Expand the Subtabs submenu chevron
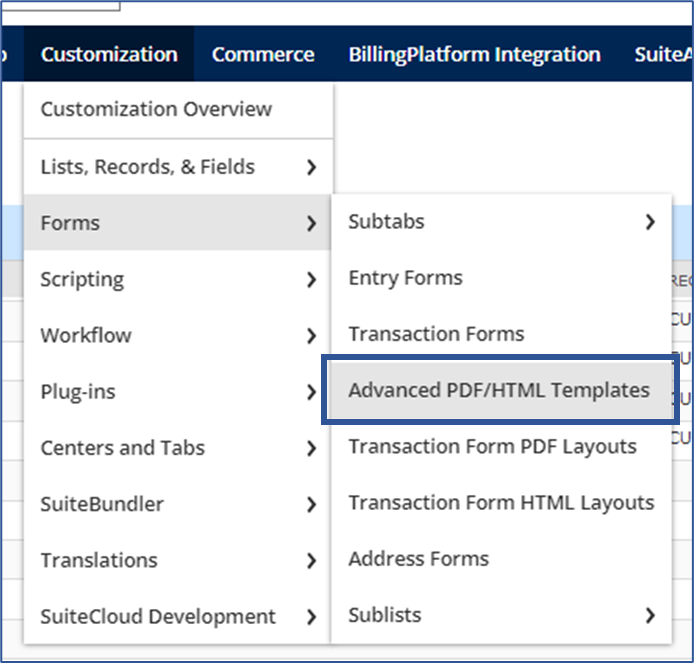694x663 pixels. click(x=651, y=222)
